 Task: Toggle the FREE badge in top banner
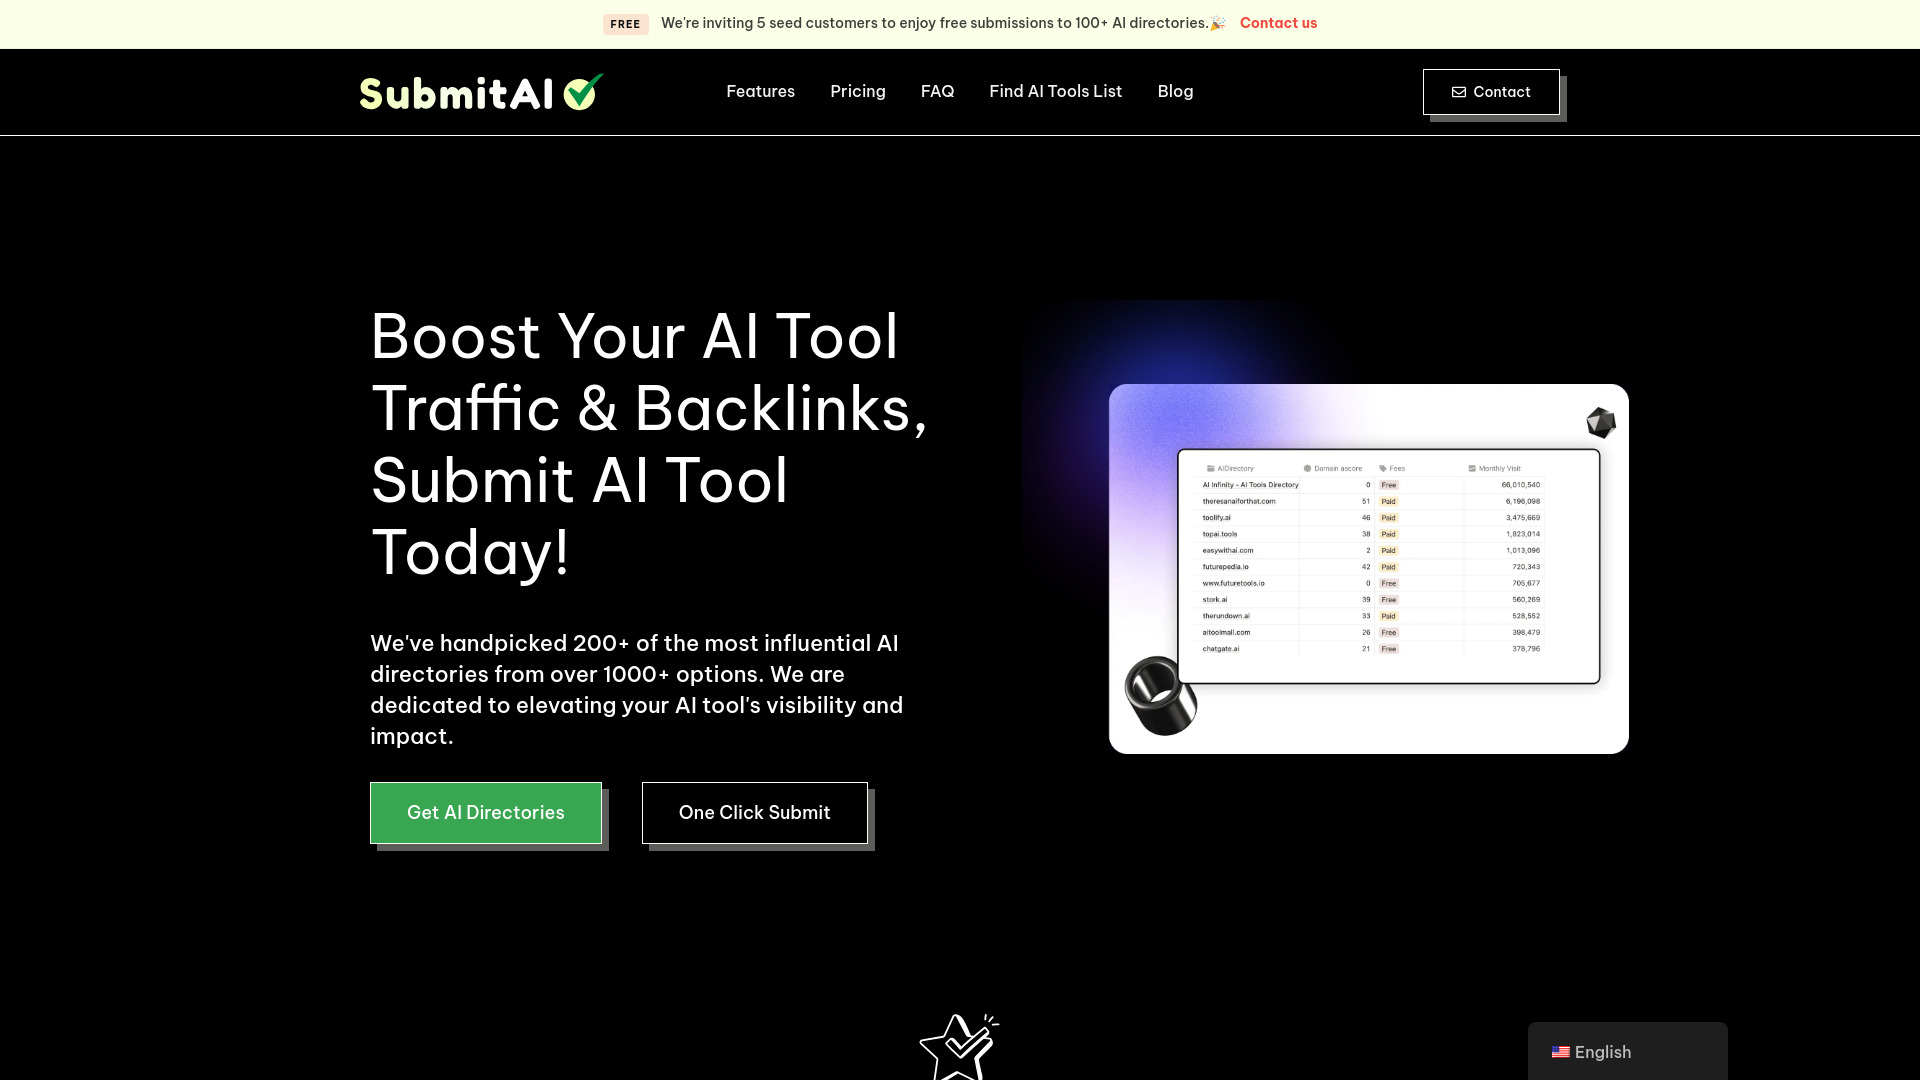click(624, 22)
